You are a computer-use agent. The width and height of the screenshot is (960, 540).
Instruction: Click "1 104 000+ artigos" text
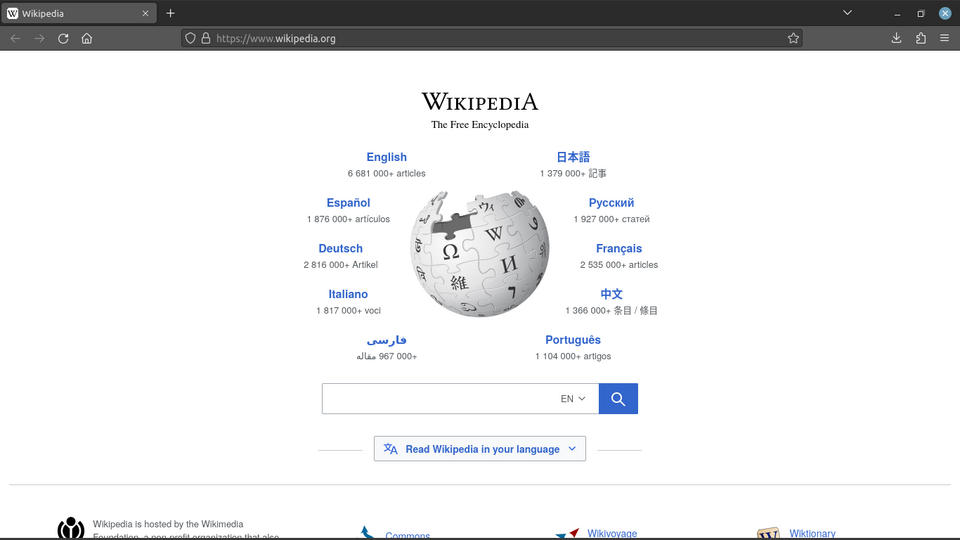click(573, 356)
